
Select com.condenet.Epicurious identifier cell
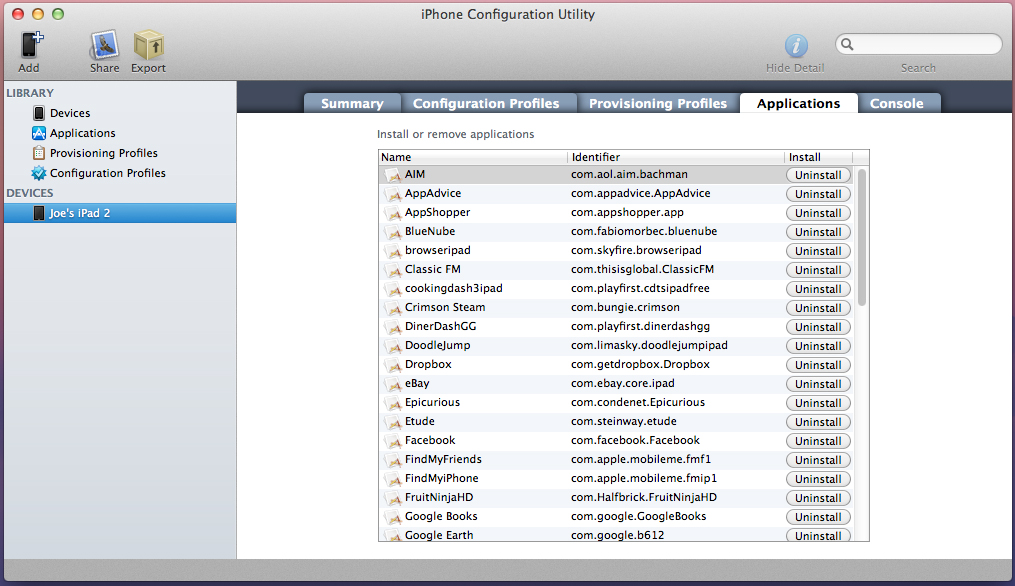[638, 402]
